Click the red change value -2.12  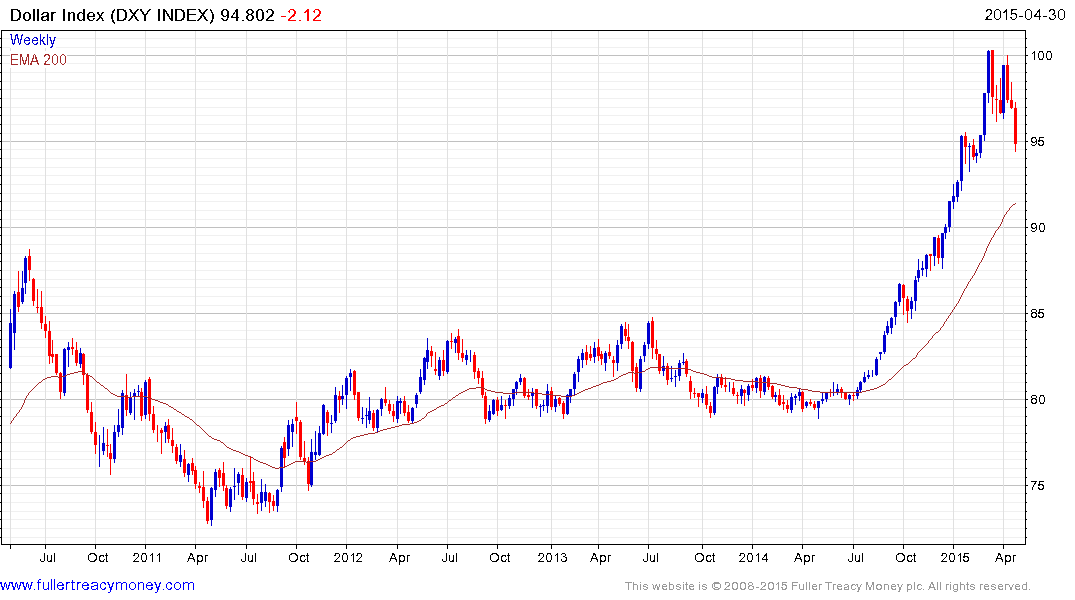[x=301, y=15]
